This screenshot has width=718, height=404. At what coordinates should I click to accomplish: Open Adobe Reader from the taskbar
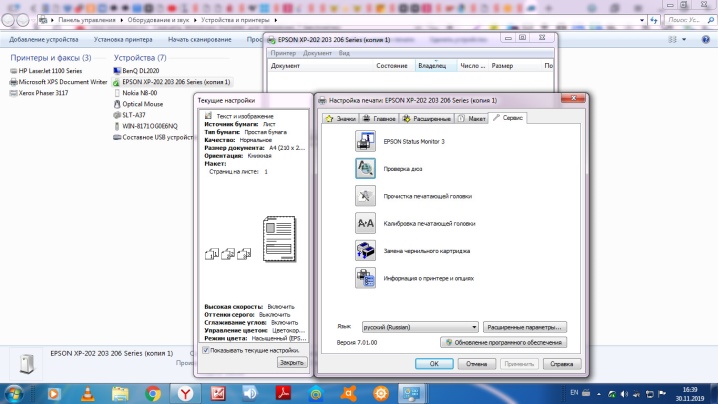(x=283, y=393)
